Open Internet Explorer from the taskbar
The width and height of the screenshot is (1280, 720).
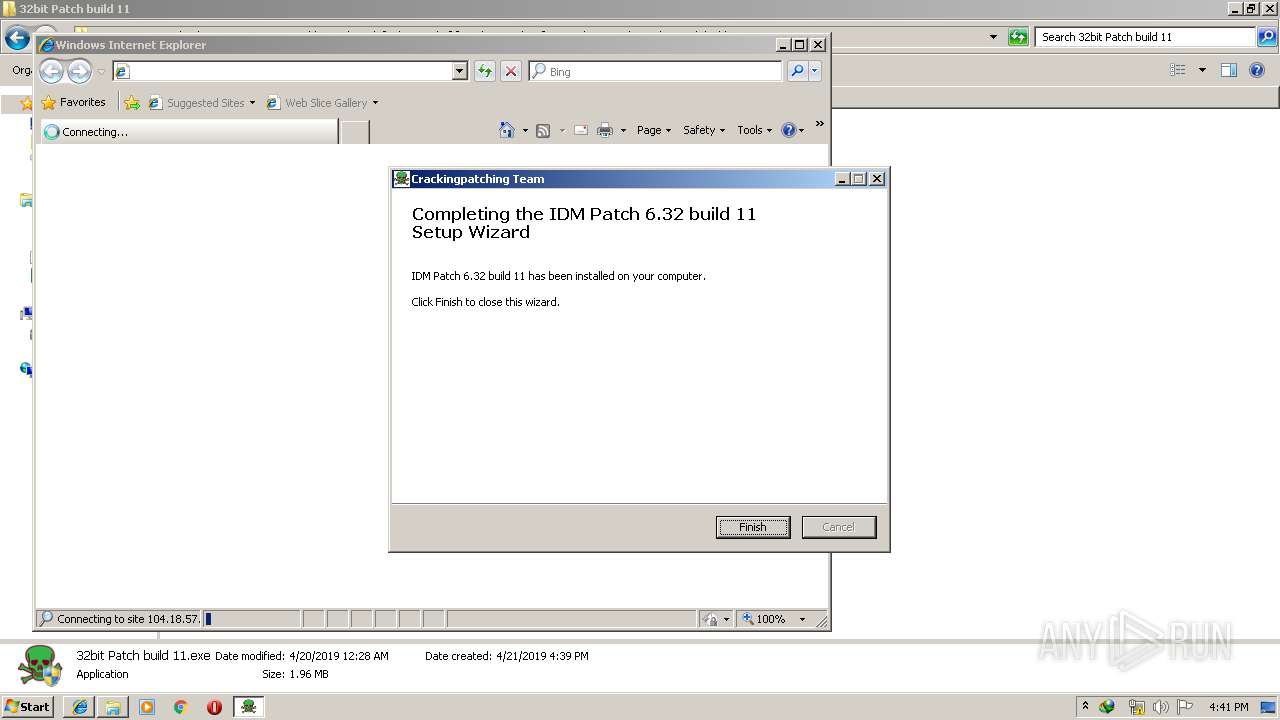click(x=80, y=707)
